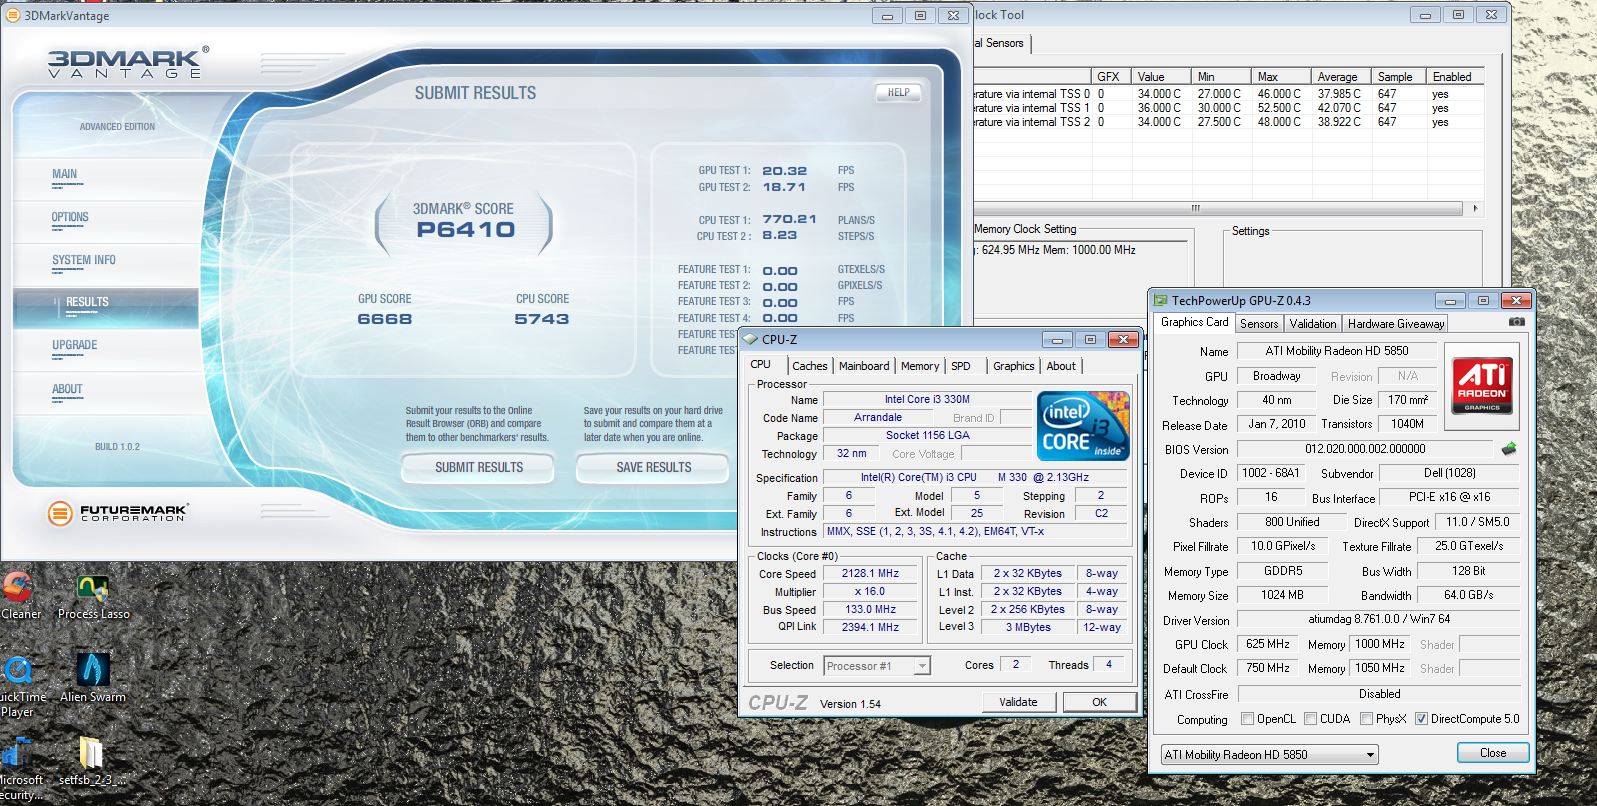Switch to the Mainboard tab in CPU-Z
Viewport: 1597px width, 806px height.
pyautogui.click(x=864, y=366)
